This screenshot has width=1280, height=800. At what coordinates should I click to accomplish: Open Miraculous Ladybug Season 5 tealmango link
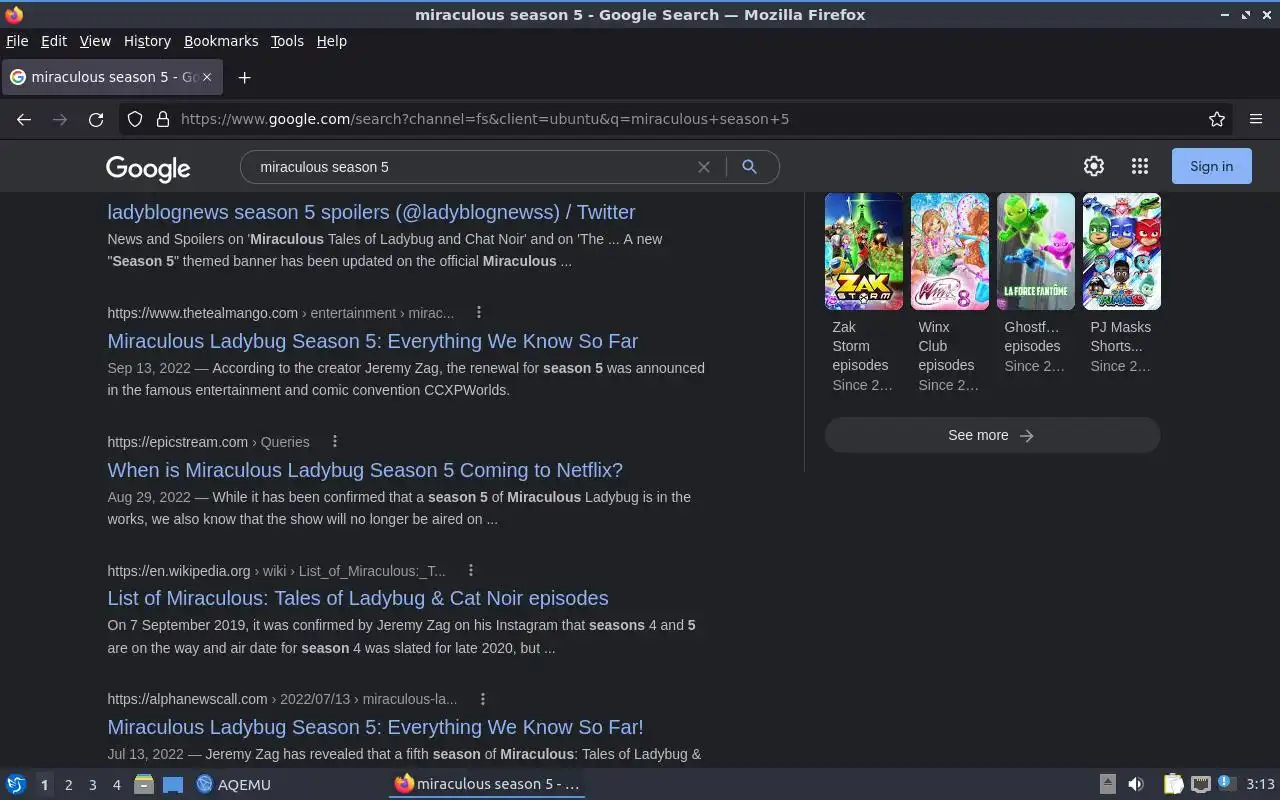tap(372, 341)
